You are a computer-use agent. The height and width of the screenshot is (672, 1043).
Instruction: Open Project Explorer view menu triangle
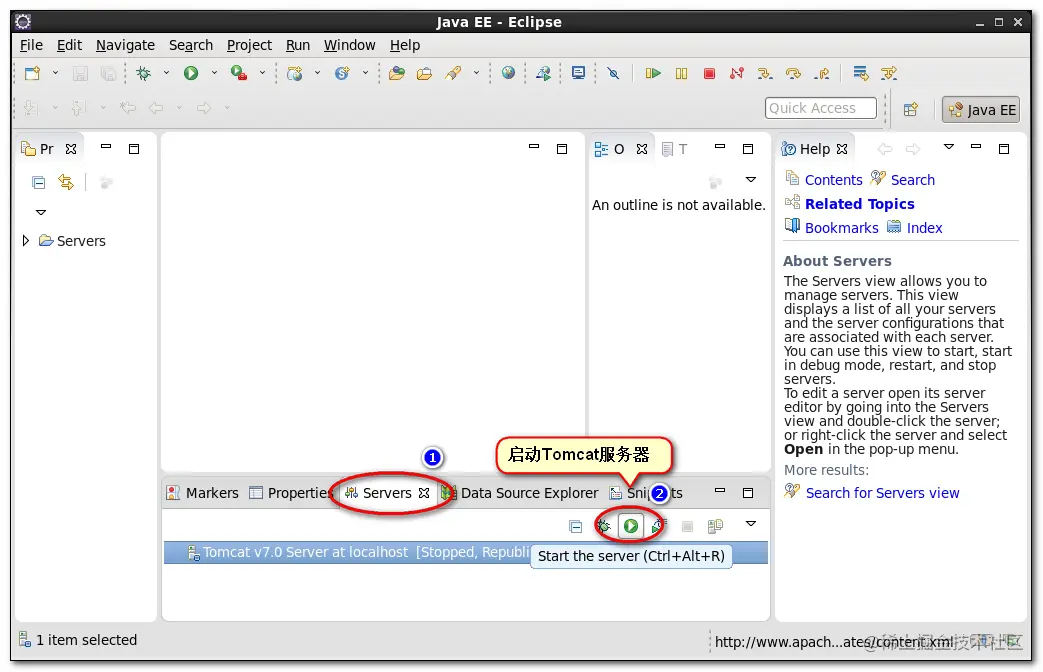tap(41, 212)
